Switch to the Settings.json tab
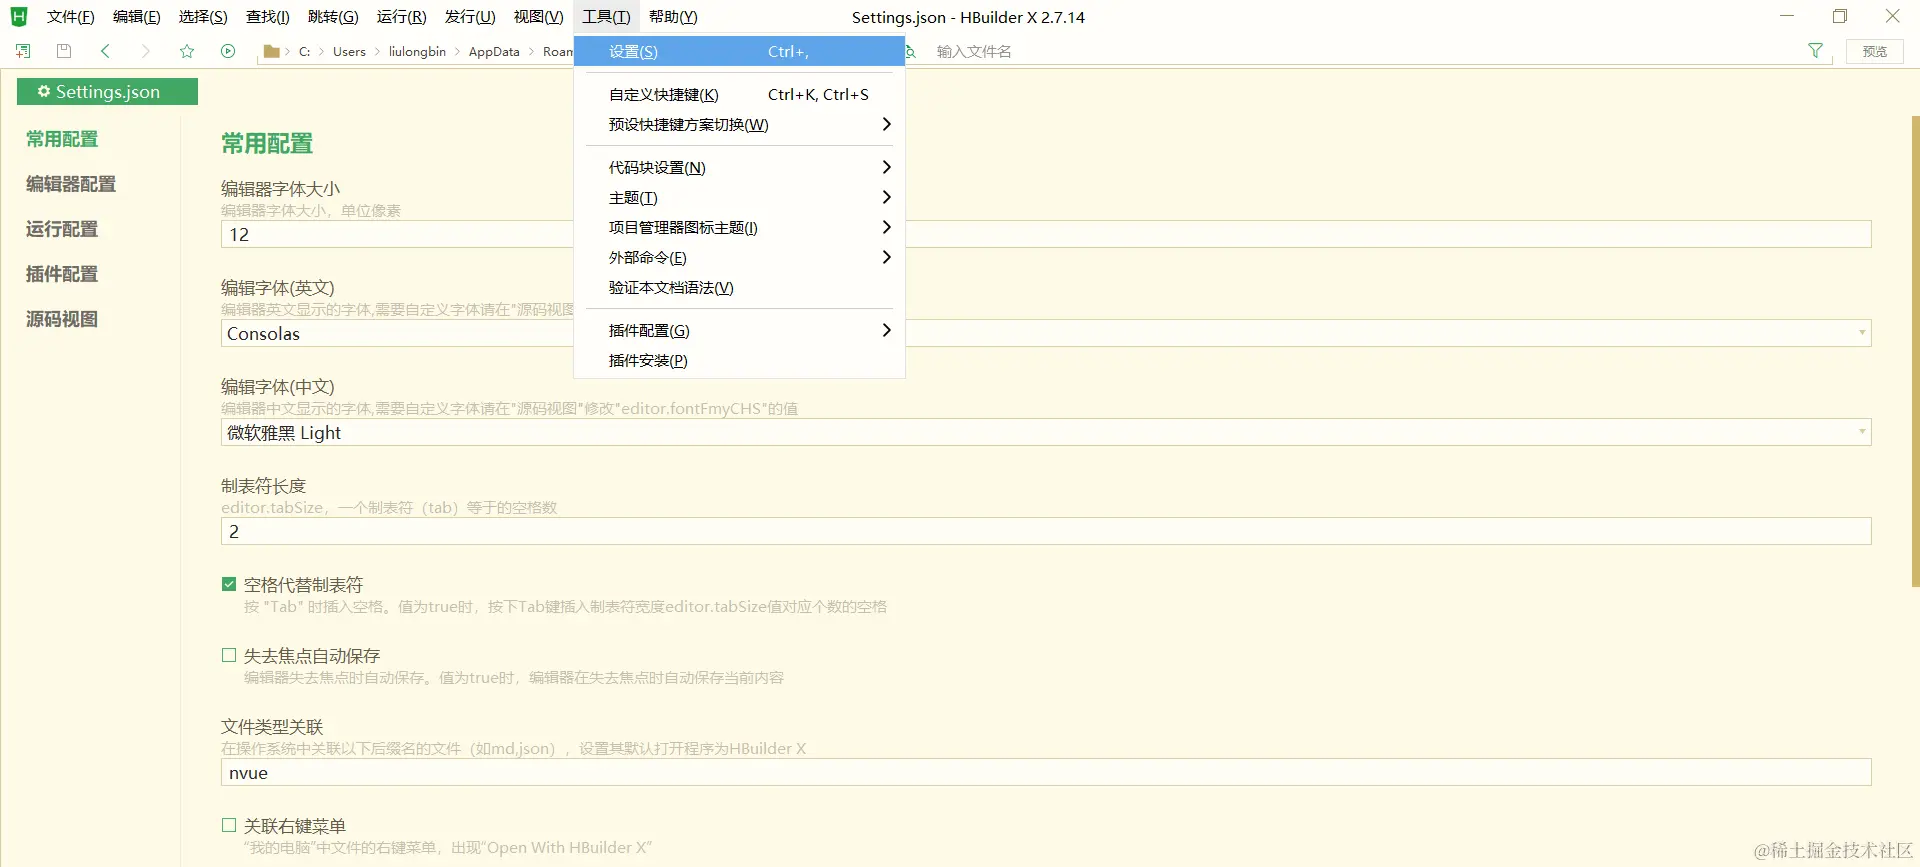1920x867 pixels. pos(107,91)
